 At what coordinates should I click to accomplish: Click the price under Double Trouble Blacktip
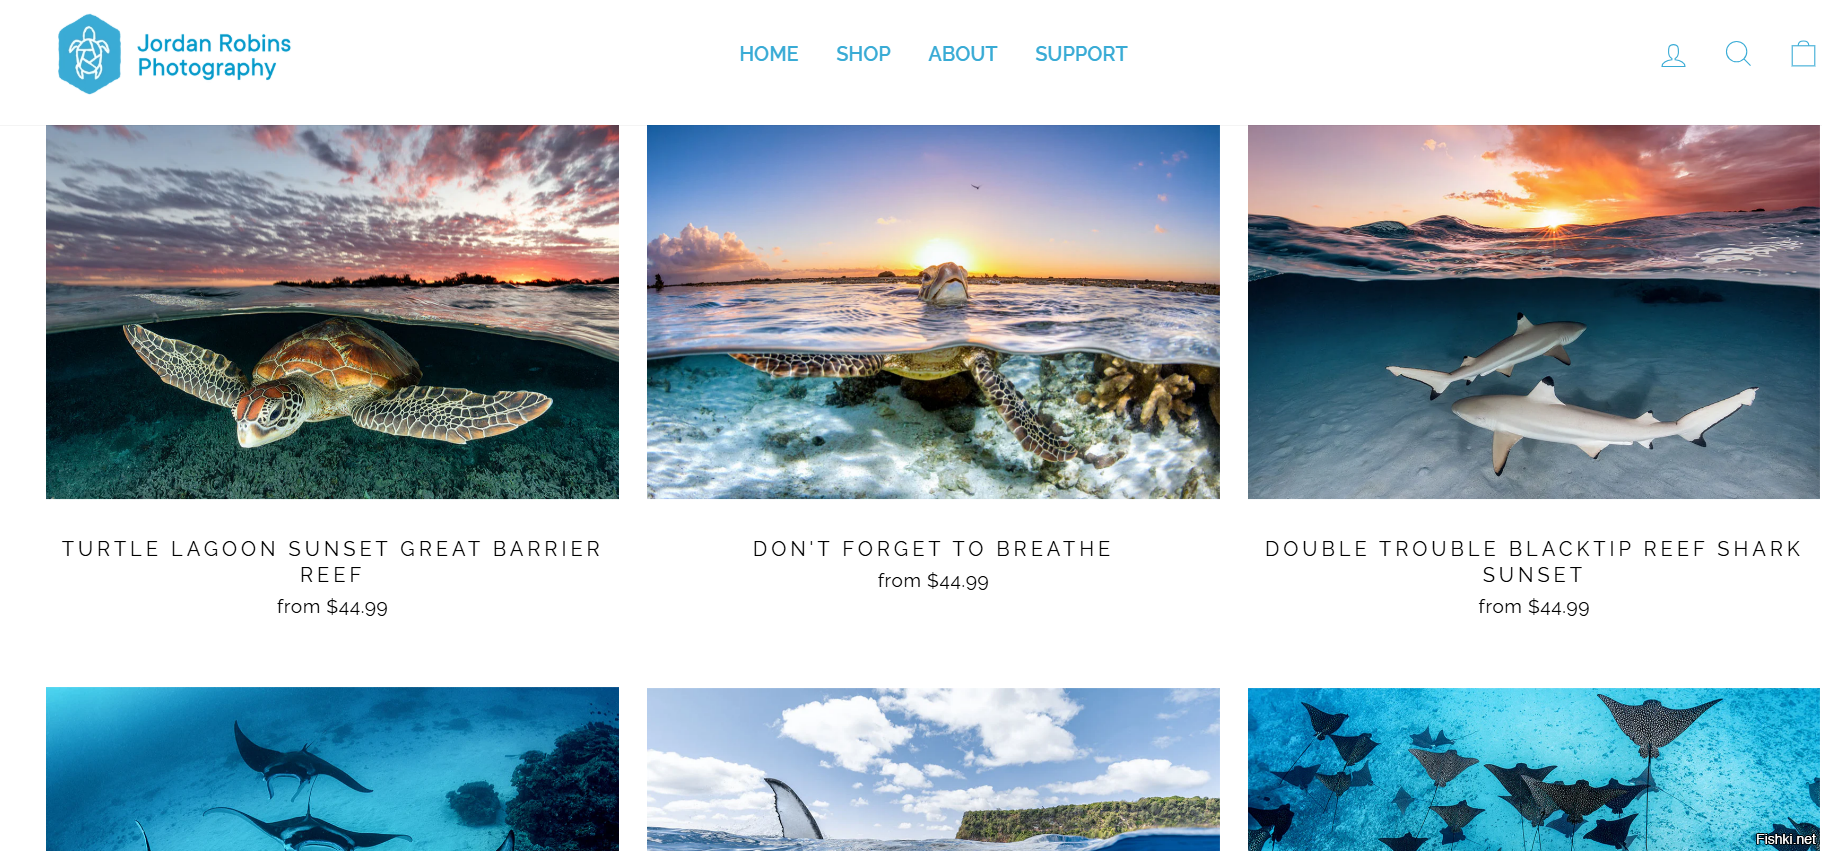(x=1534, y=607)
